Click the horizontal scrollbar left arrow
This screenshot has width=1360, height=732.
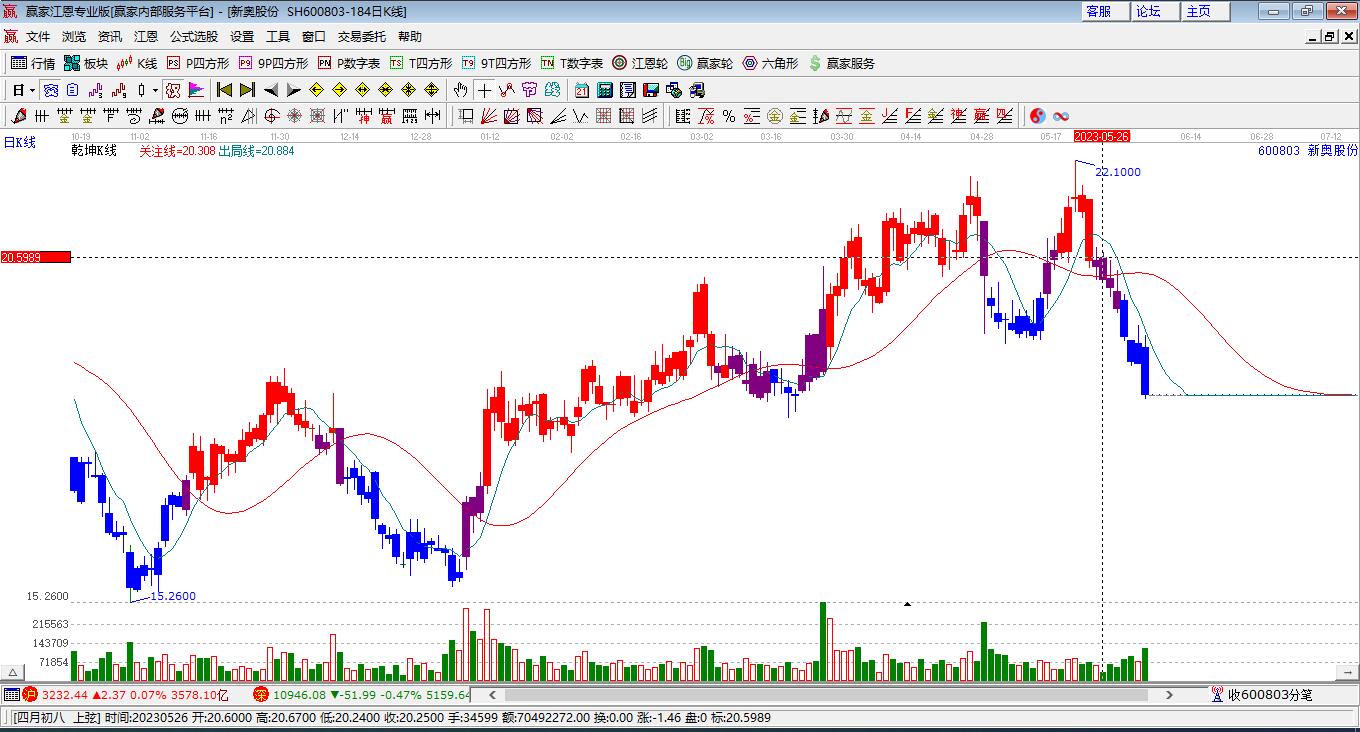tap(491, 694)
